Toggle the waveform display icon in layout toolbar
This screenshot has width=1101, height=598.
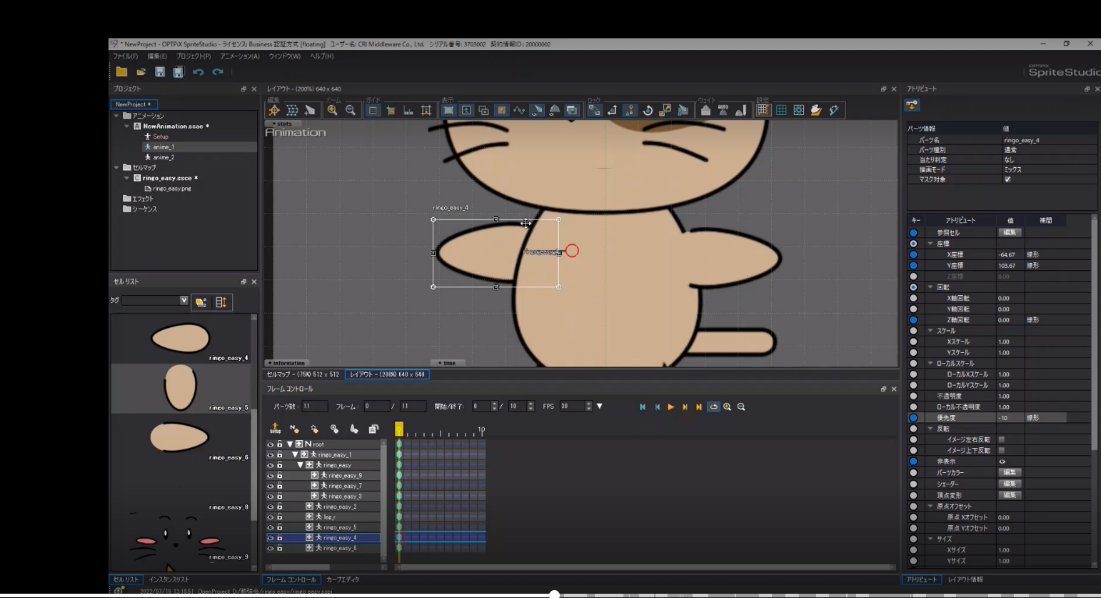click(x=519, y=110)
